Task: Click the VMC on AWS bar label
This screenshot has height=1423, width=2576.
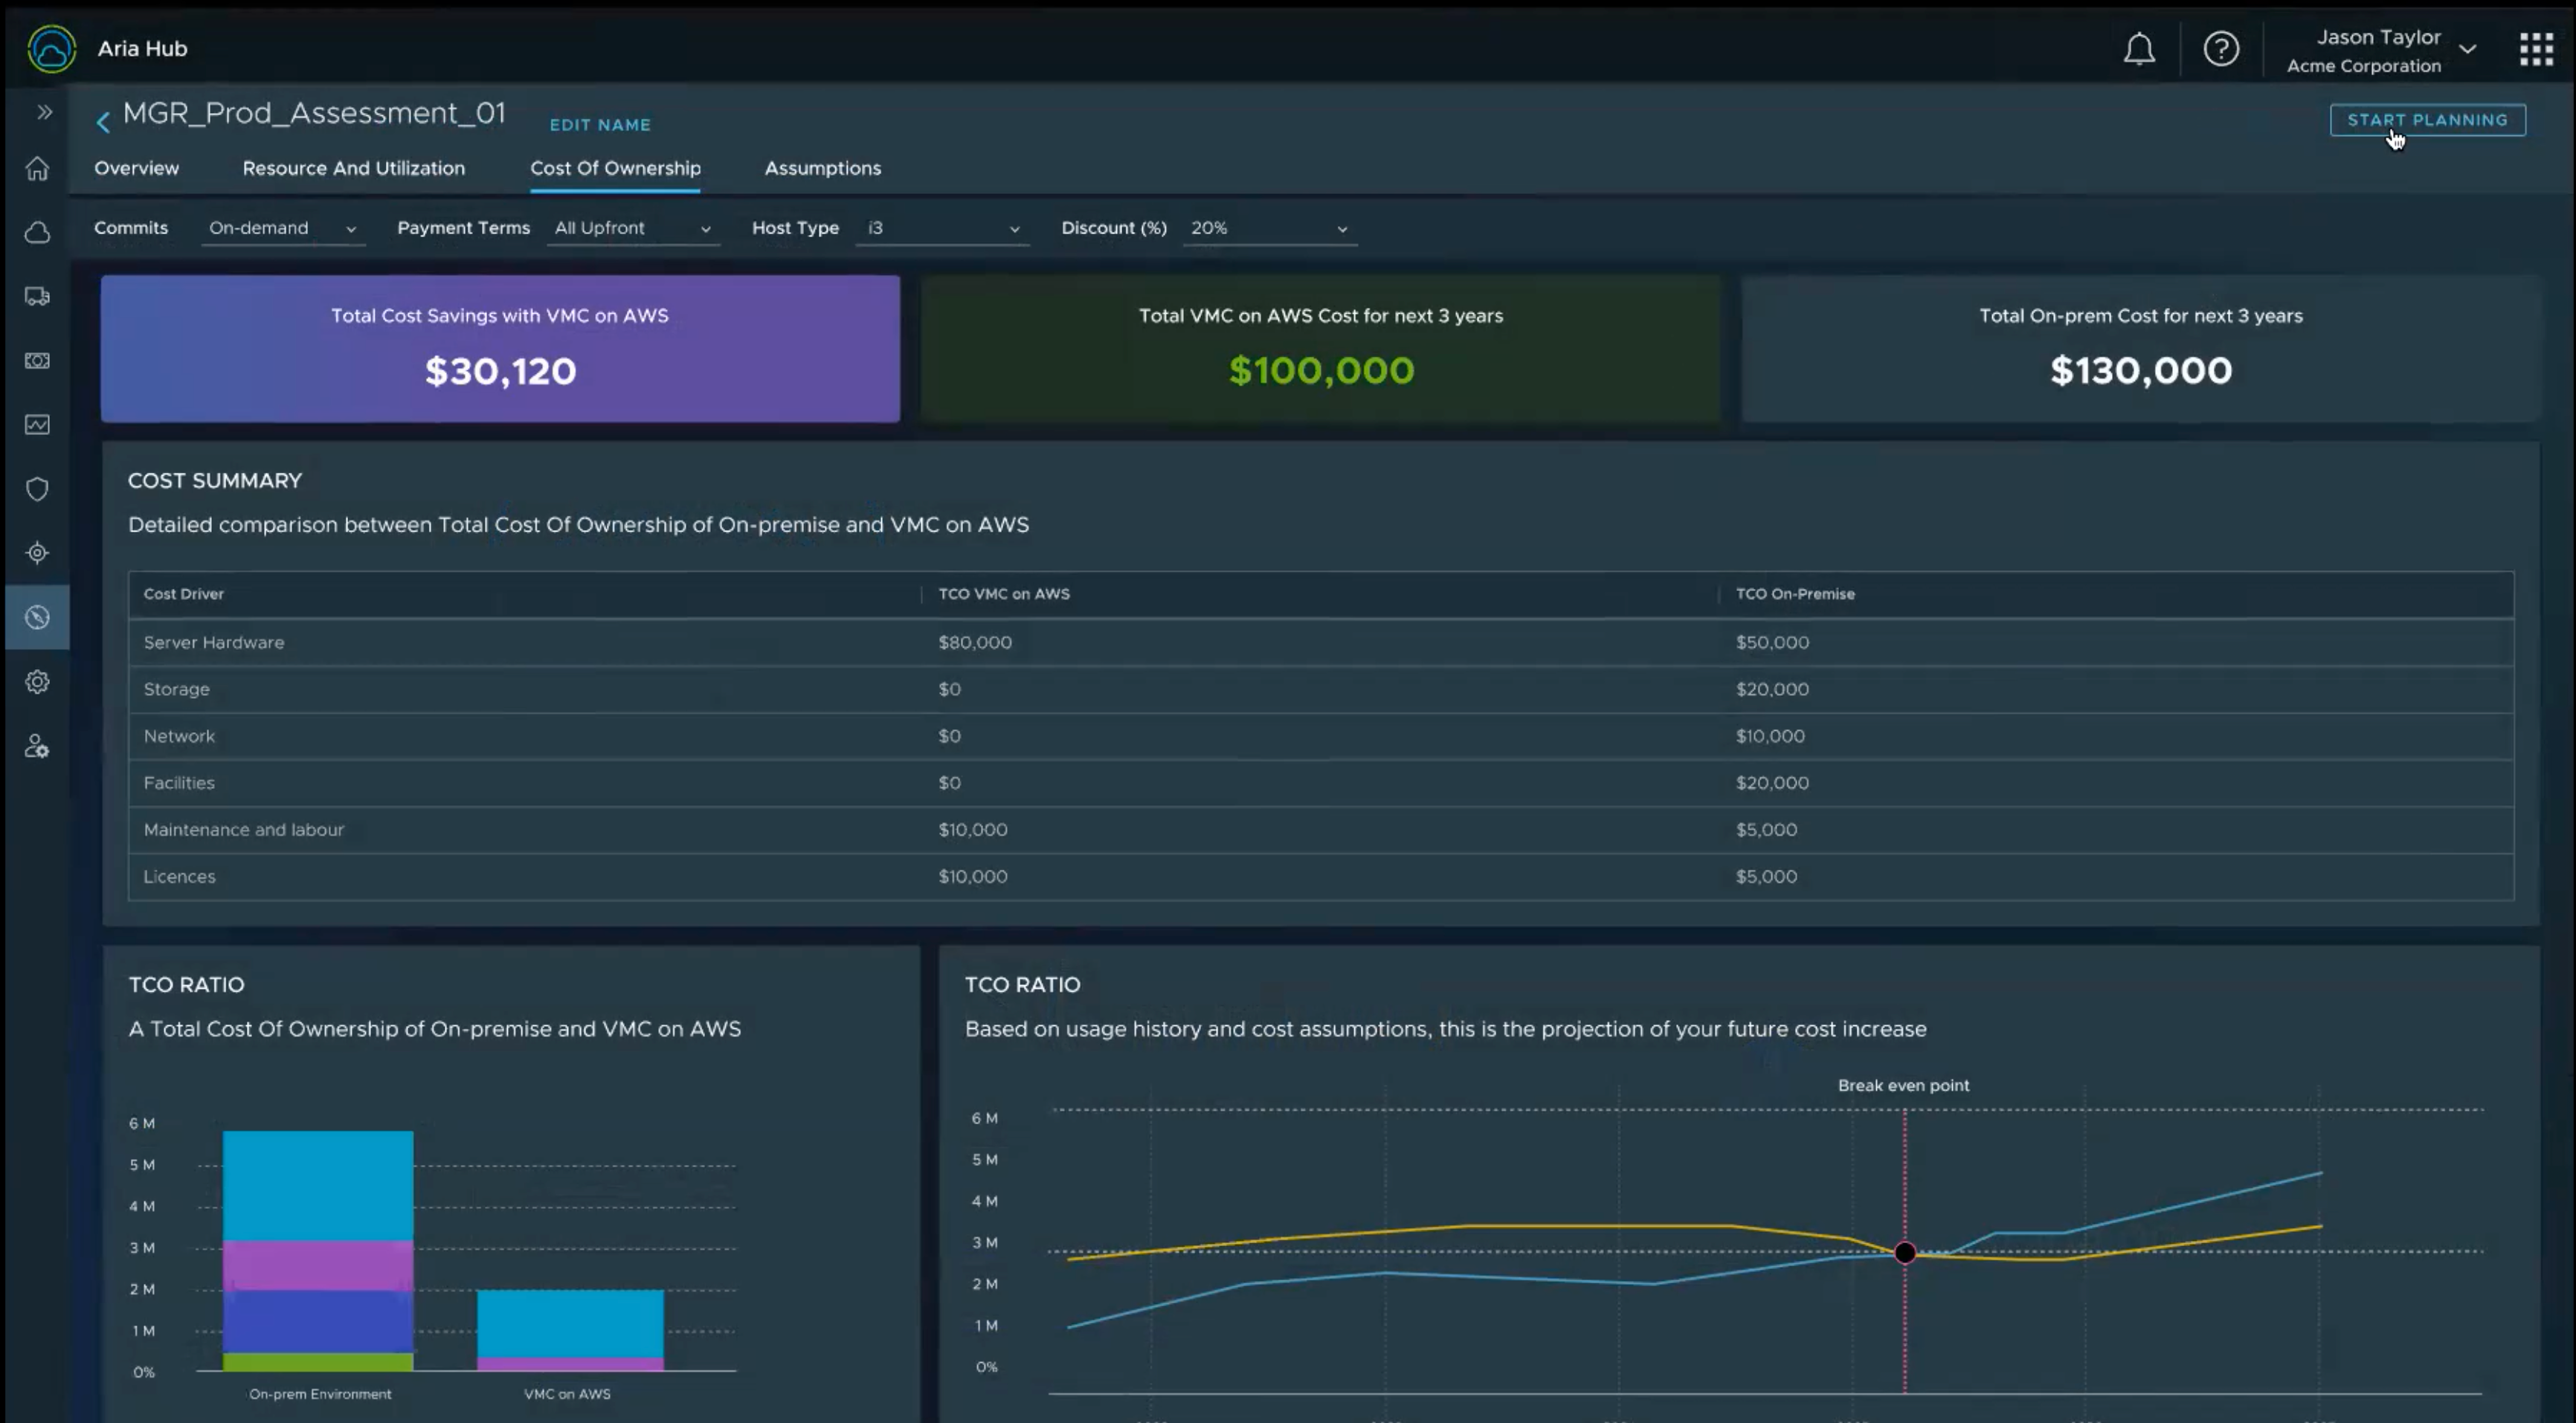Action: [567, 1394]
